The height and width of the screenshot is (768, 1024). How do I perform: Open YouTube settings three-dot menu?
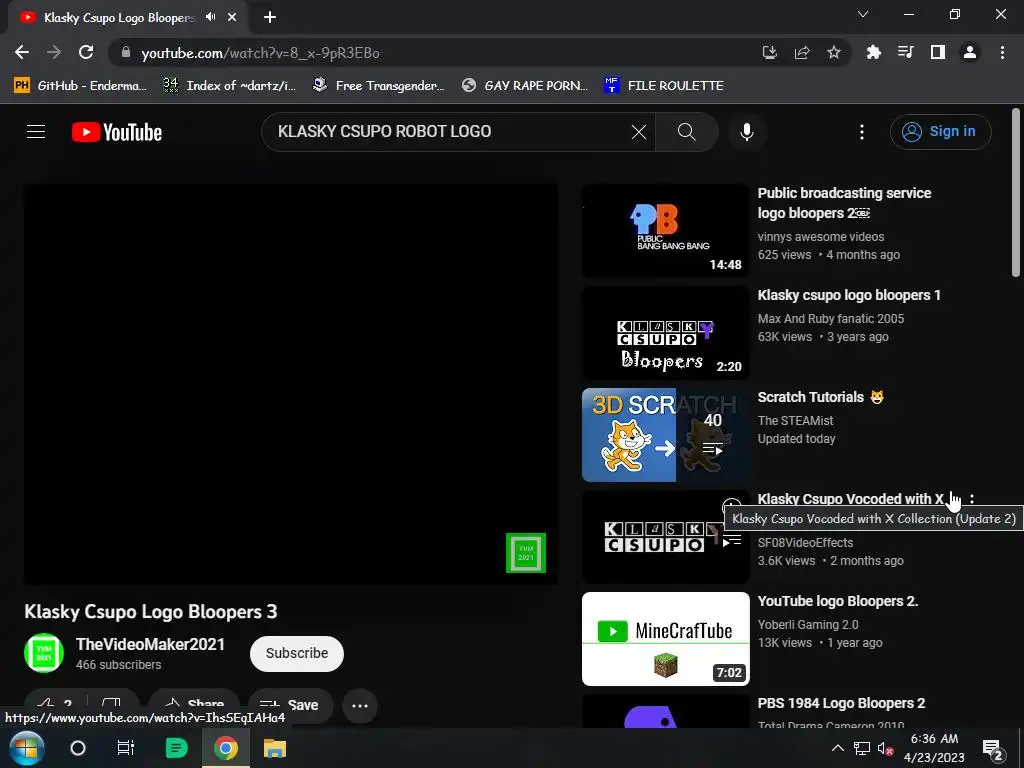[862, 132]
